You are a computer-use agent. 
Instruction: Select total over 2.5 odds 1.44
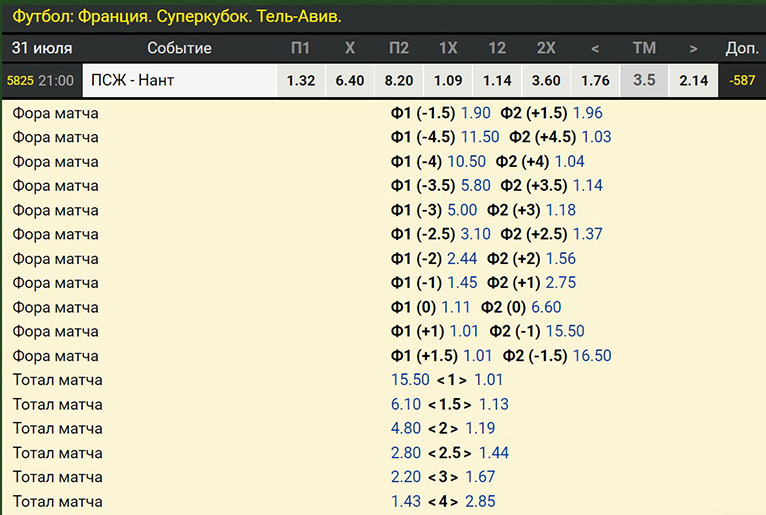[x=493, y=453]
